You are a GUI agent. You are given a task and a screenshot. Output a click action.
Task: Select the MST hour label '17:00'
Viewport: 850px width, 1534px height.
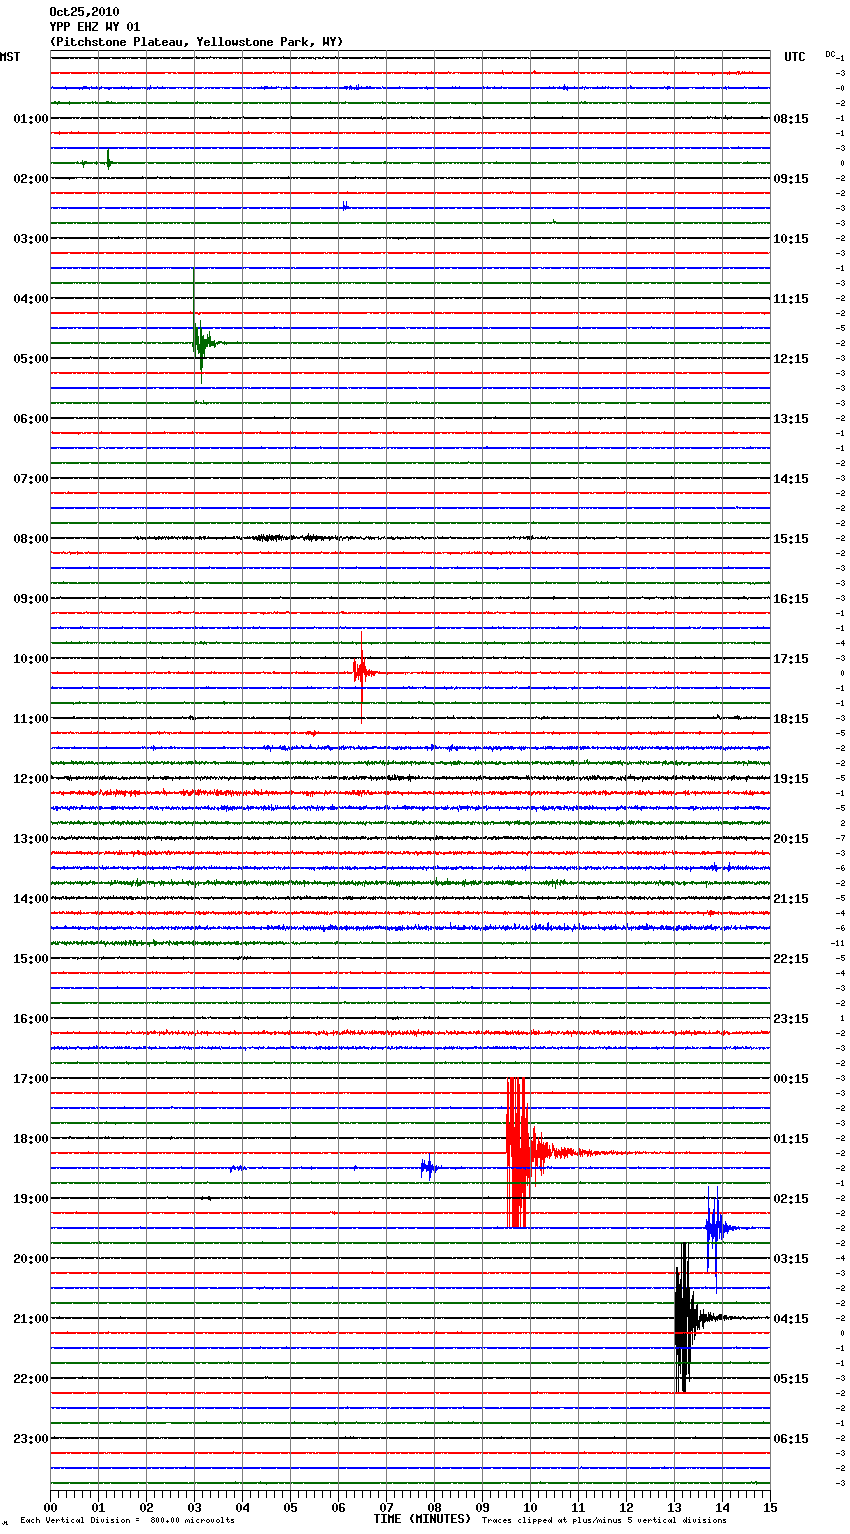(30, 1079)
